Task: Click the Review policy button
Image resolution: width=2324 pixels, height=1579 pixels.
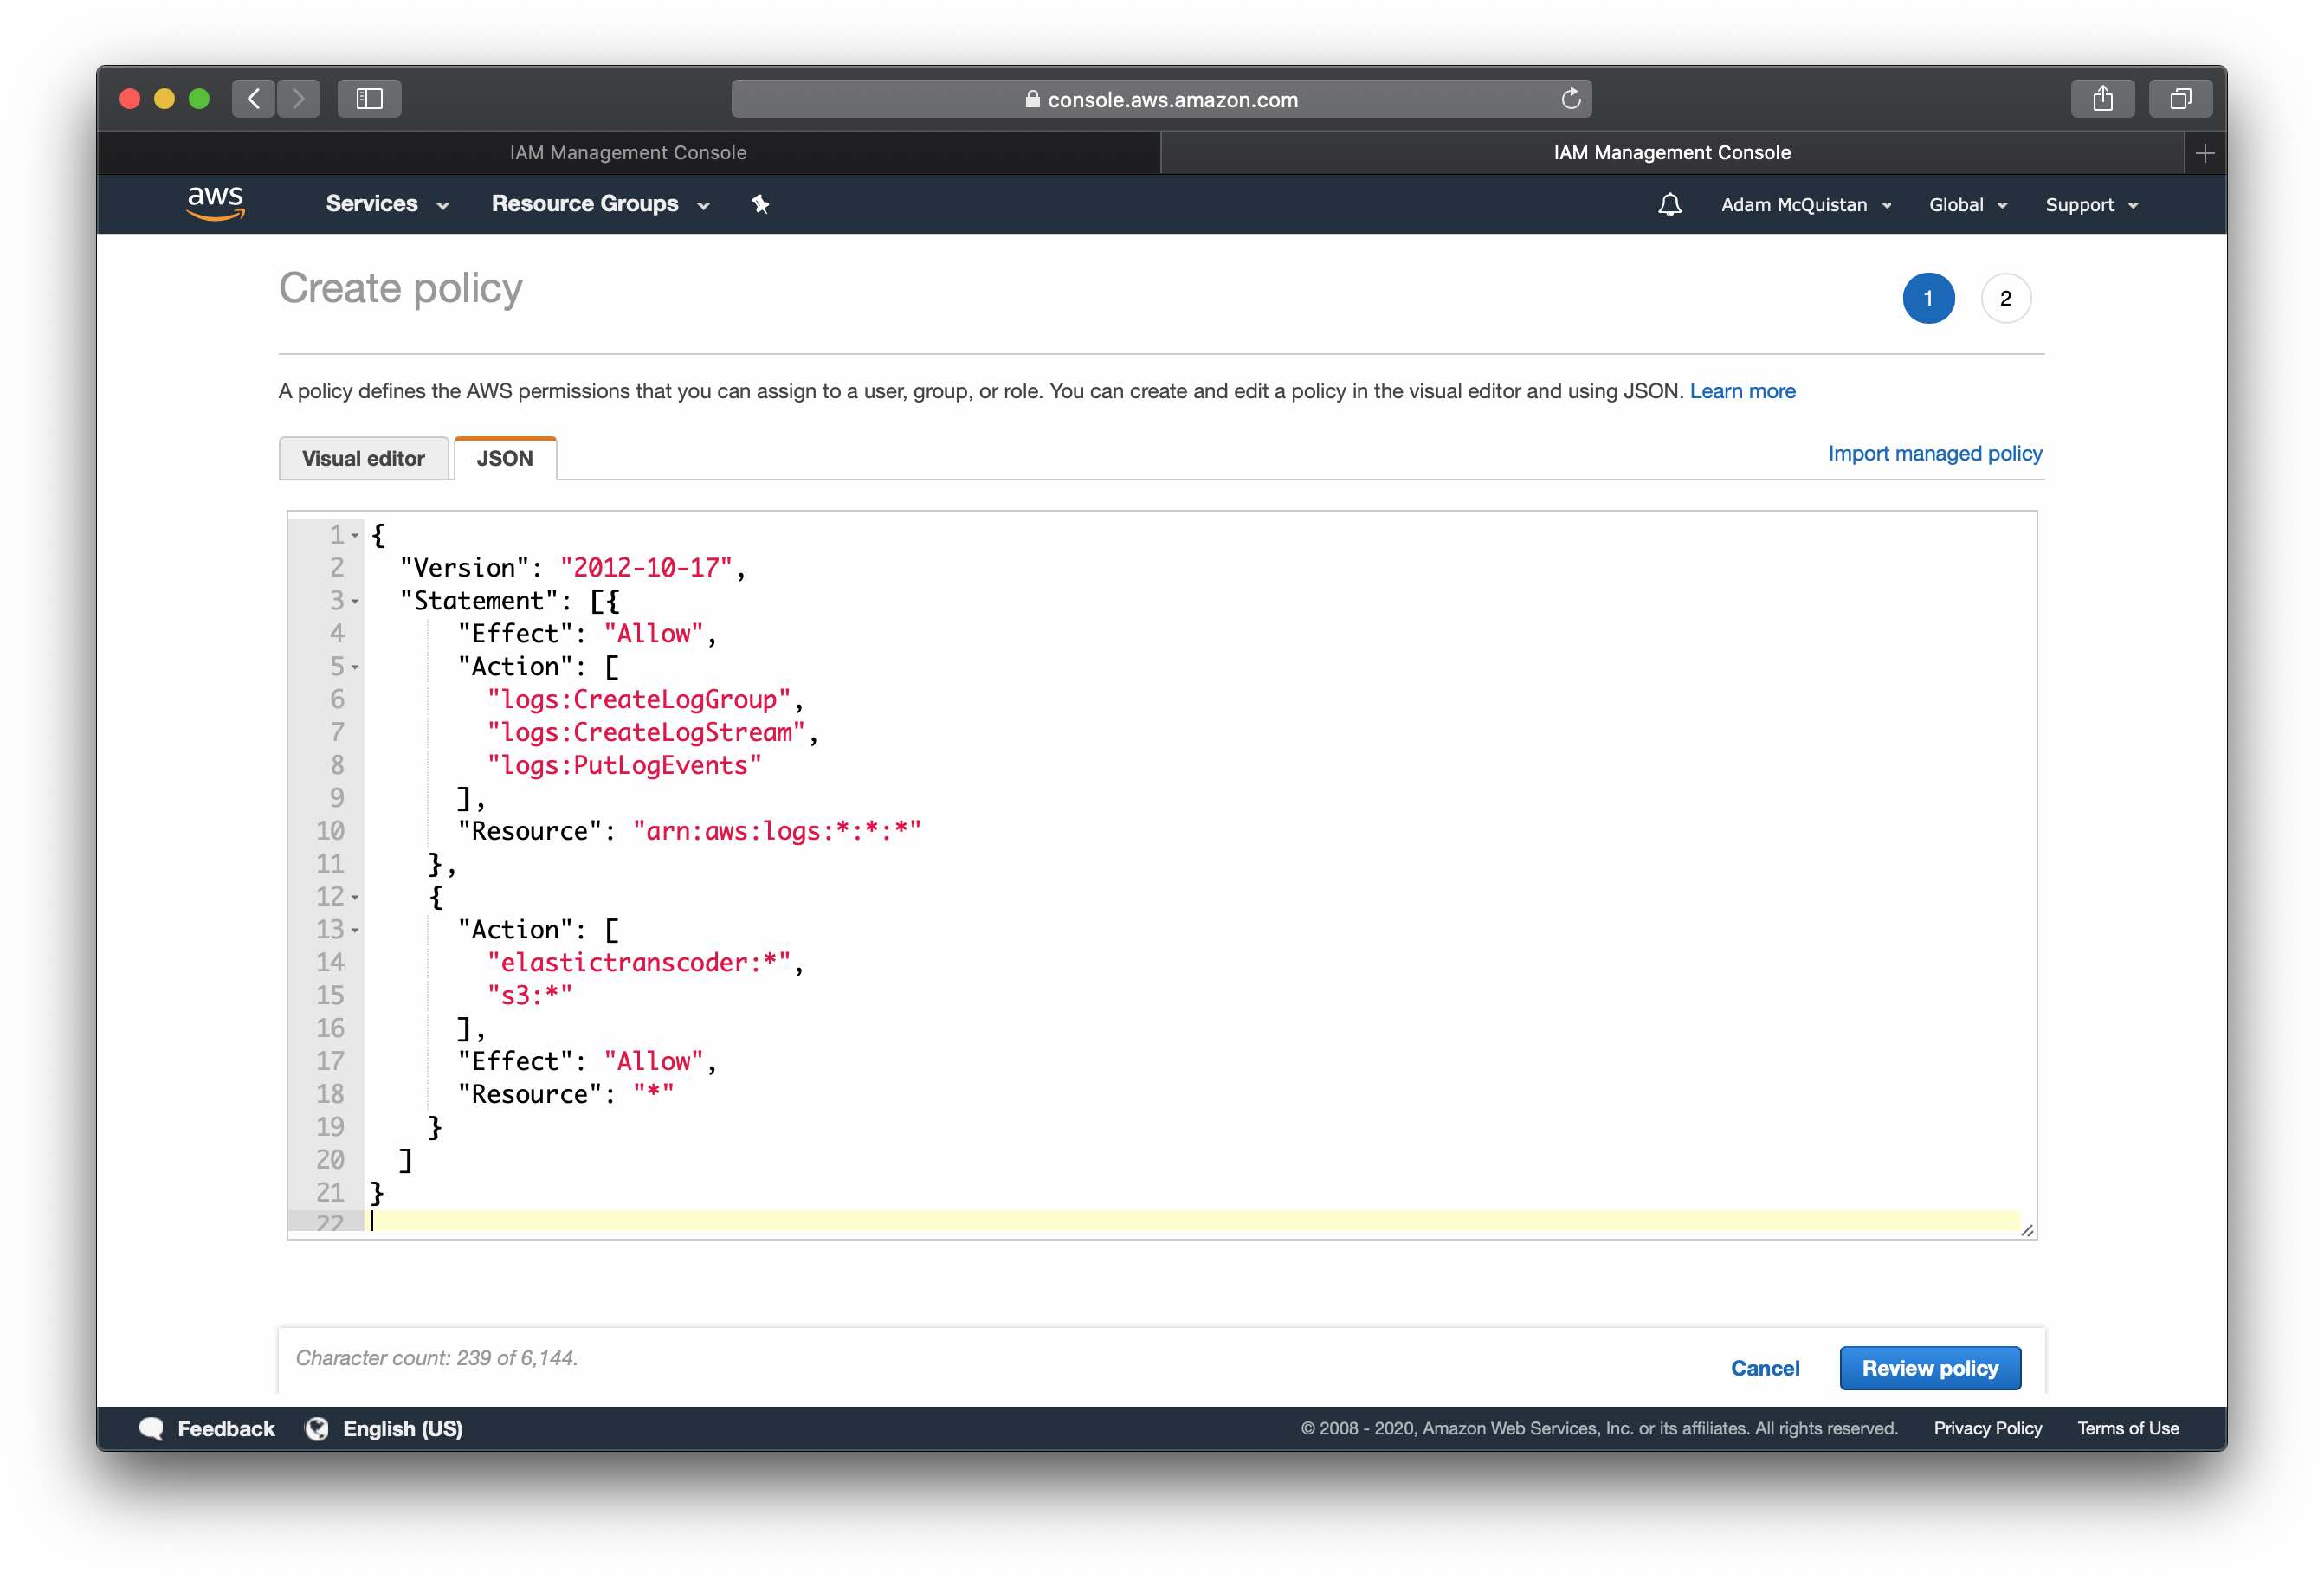Action: click(x=1930, y=1368)
